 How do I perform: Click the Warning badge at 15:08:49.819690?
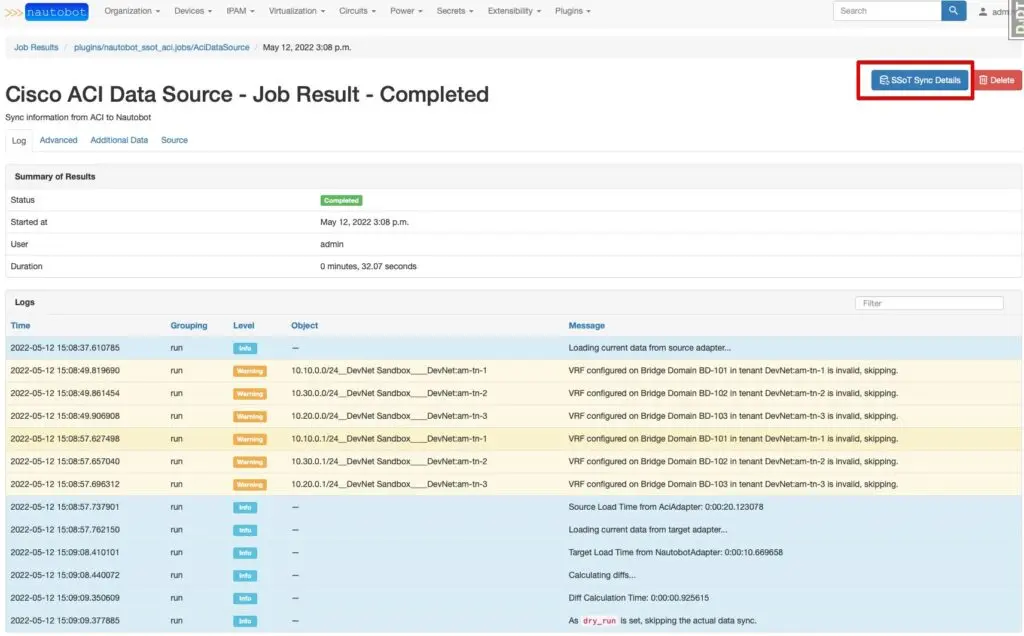coord(249,371)
